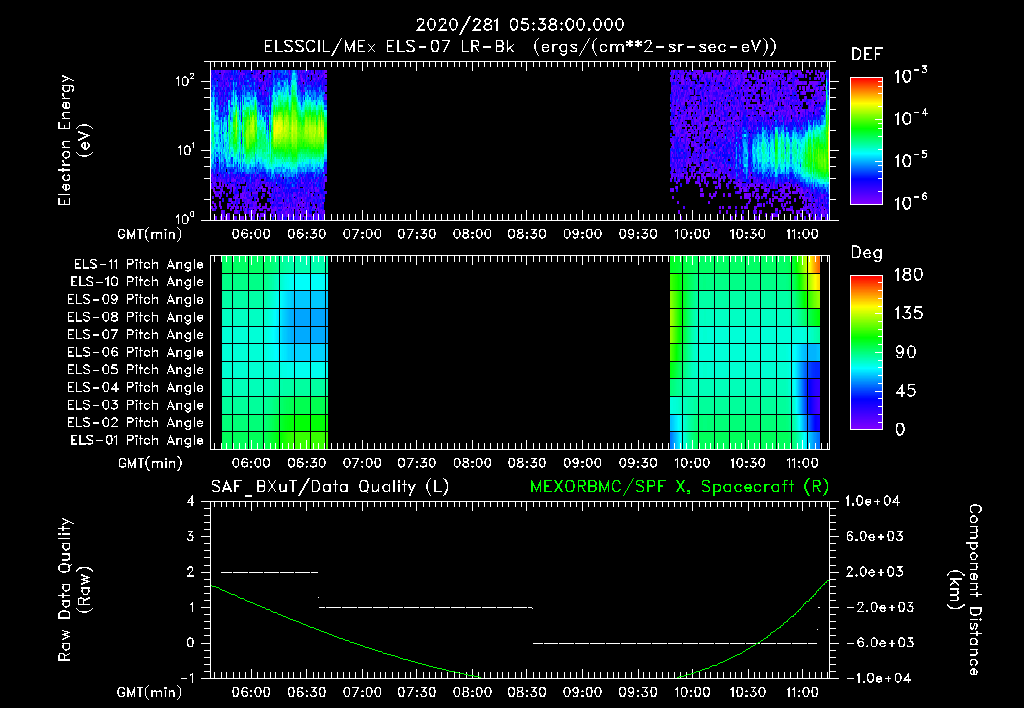The width and height of the screenshot is (1024, 708).
Task: Click the left spectrogram data block near 06:00
Action: (x=268, y=144)
